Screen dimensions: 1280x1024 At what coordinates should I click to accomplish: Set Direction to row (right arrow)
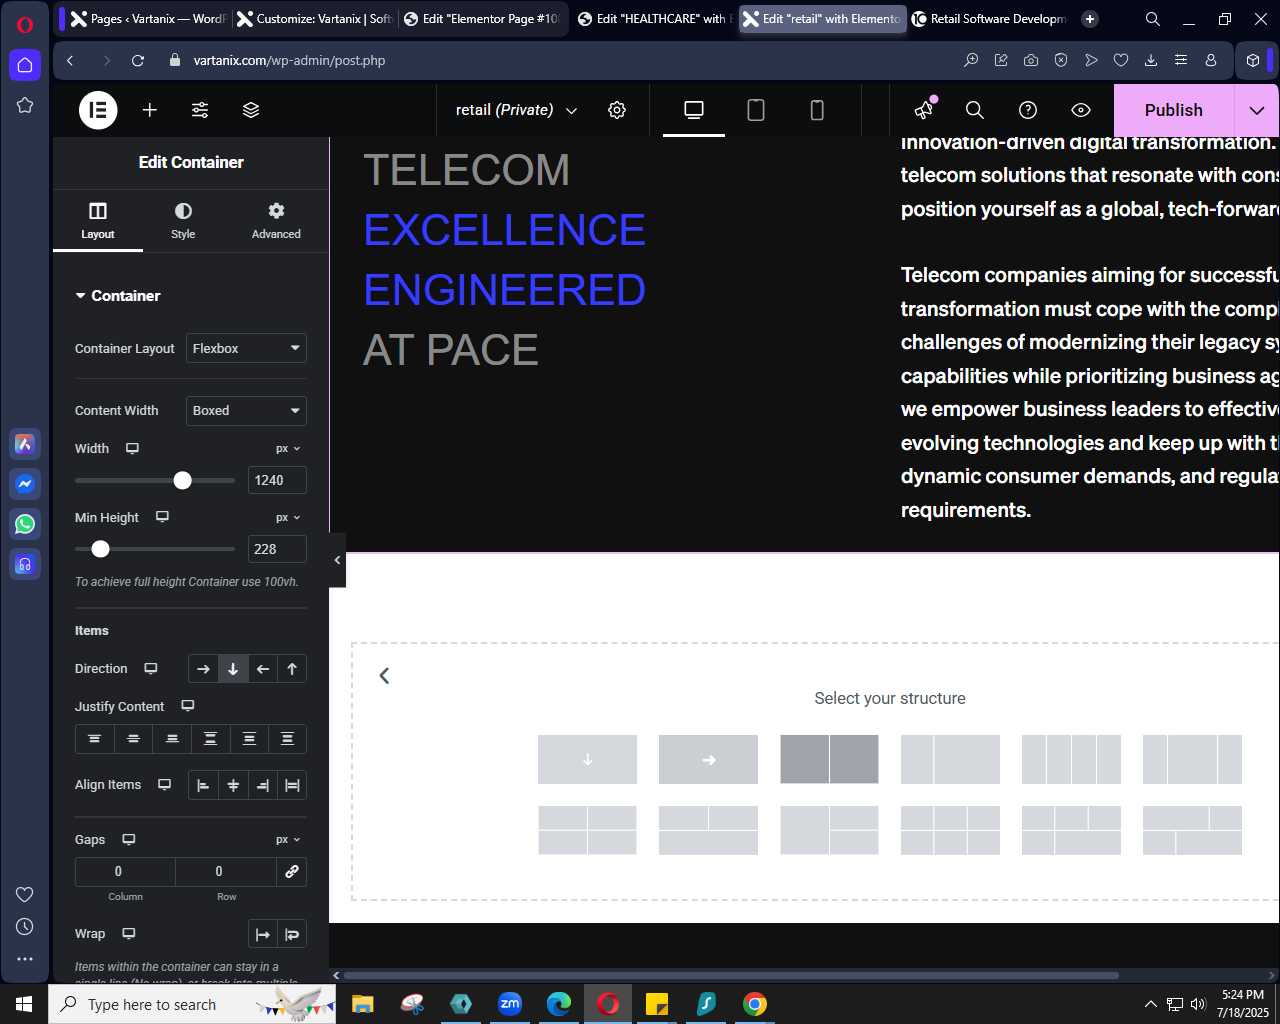click(203, 669)
